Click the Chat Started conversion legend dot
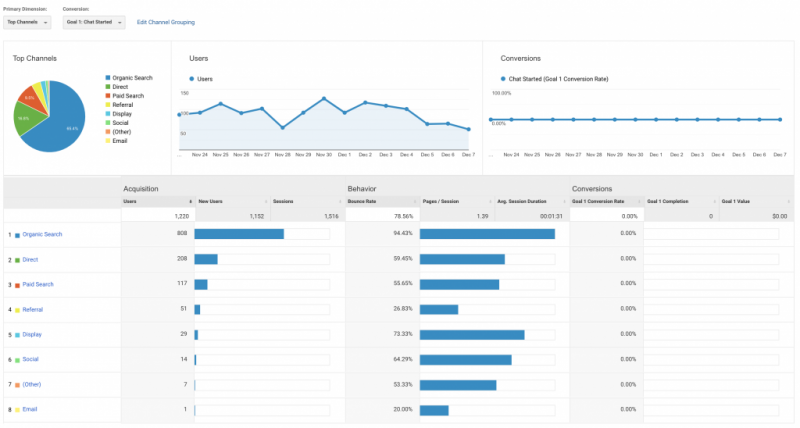Image resolution: width=800 pixels, height=428 pixels. point(503,78)
